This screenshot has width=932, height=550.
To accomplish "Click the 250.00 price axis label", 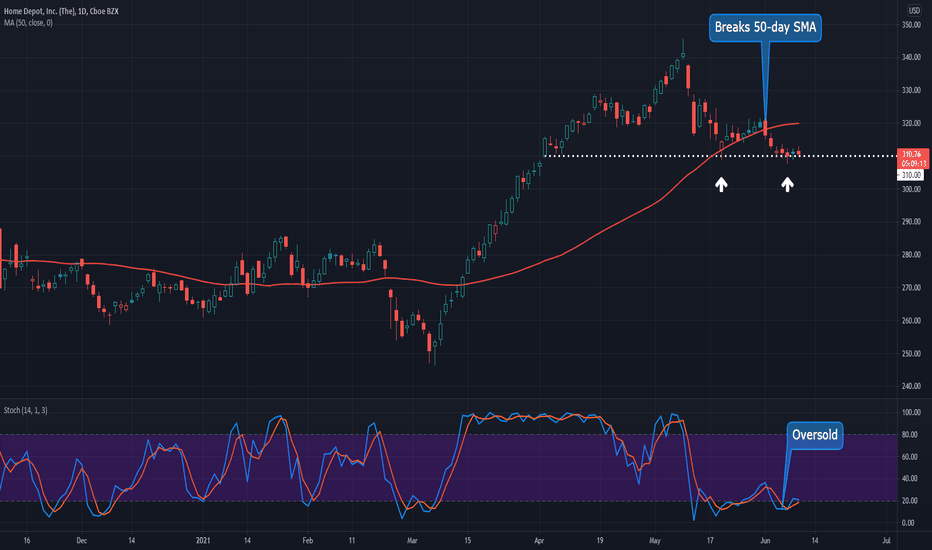I will click(x=911, y=354).
